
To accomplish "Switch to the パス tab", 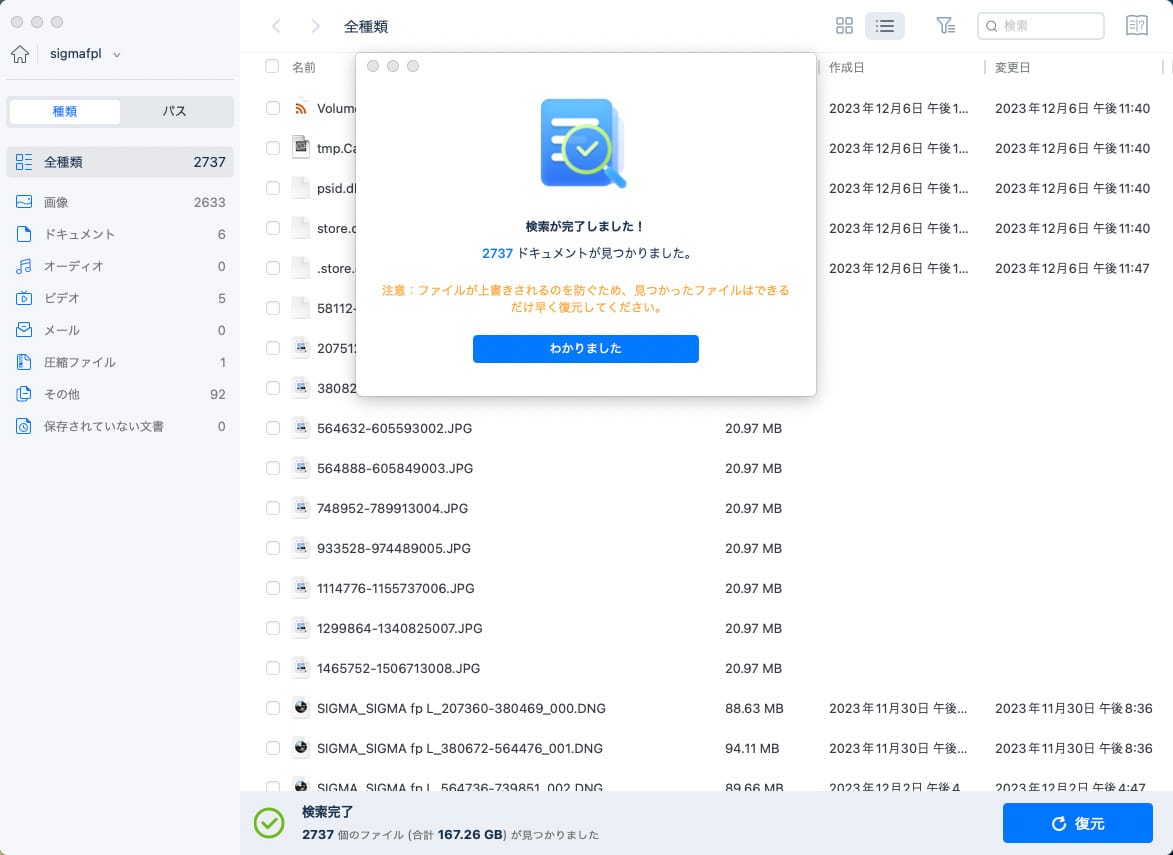I will click(x=176, y=111).
